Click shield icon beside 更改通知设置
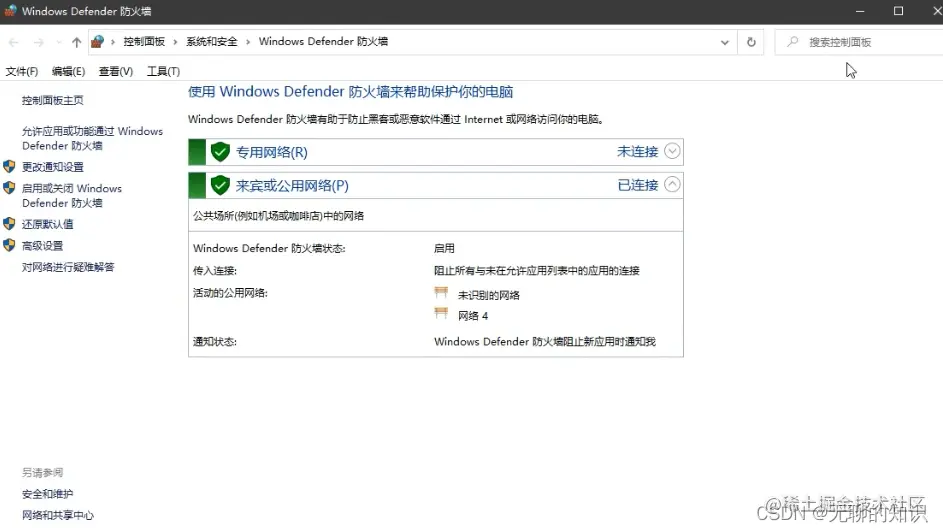 pos(9,167)
